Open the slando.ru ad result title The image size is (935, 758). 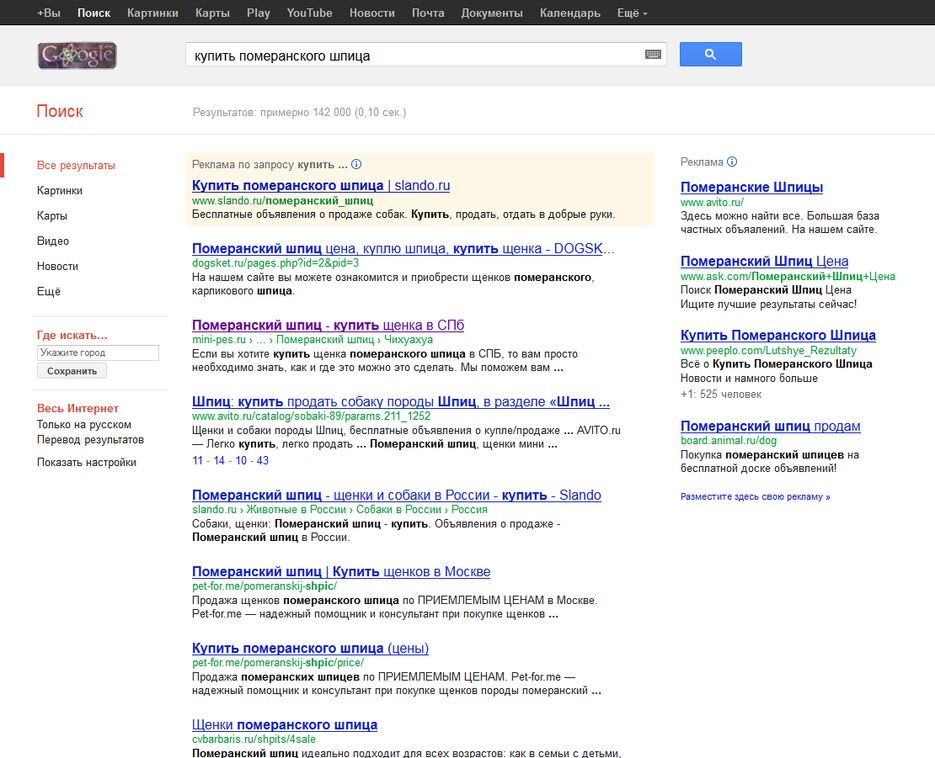321,186
